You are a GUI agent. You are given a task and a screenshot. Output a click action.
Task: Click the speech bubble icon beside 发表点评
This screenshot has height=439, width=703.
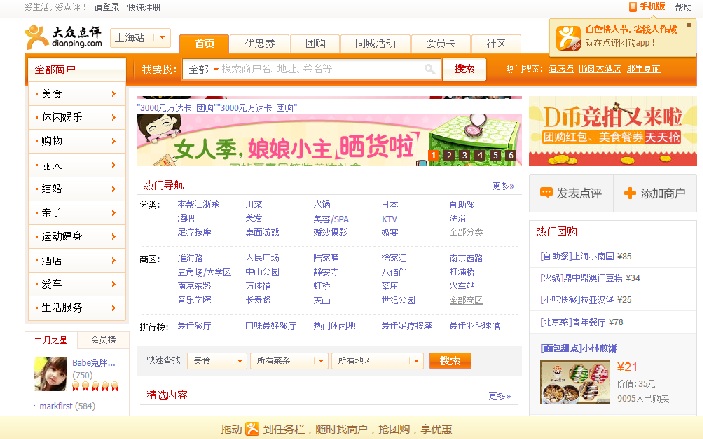(546, 193)
